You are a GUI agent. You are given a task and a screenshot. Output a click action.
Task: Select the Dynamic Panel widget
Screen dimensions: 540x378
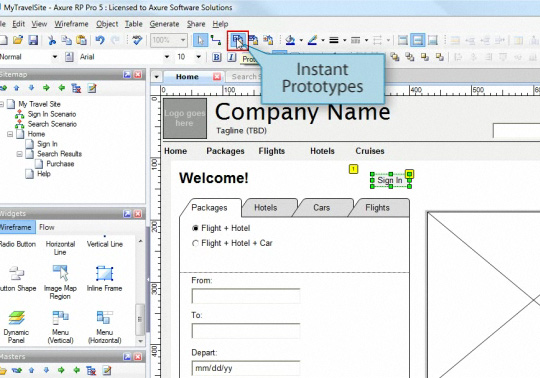(16, 326)
